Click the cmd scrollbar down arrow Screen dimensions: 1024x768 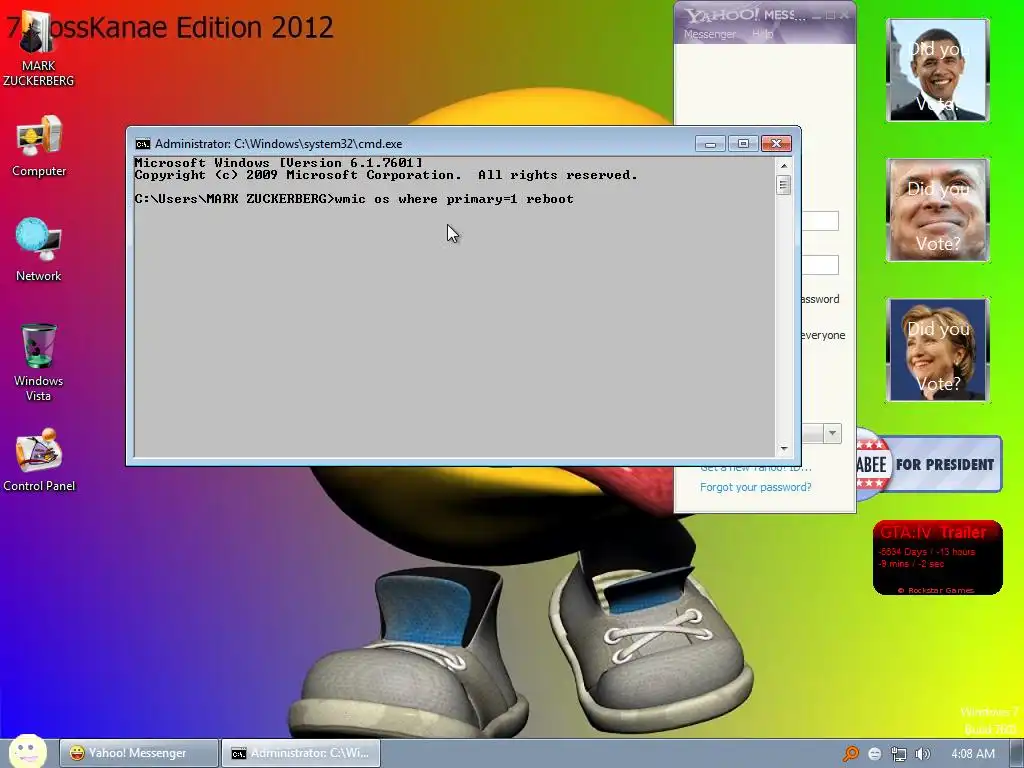click(x=784, y=449)
